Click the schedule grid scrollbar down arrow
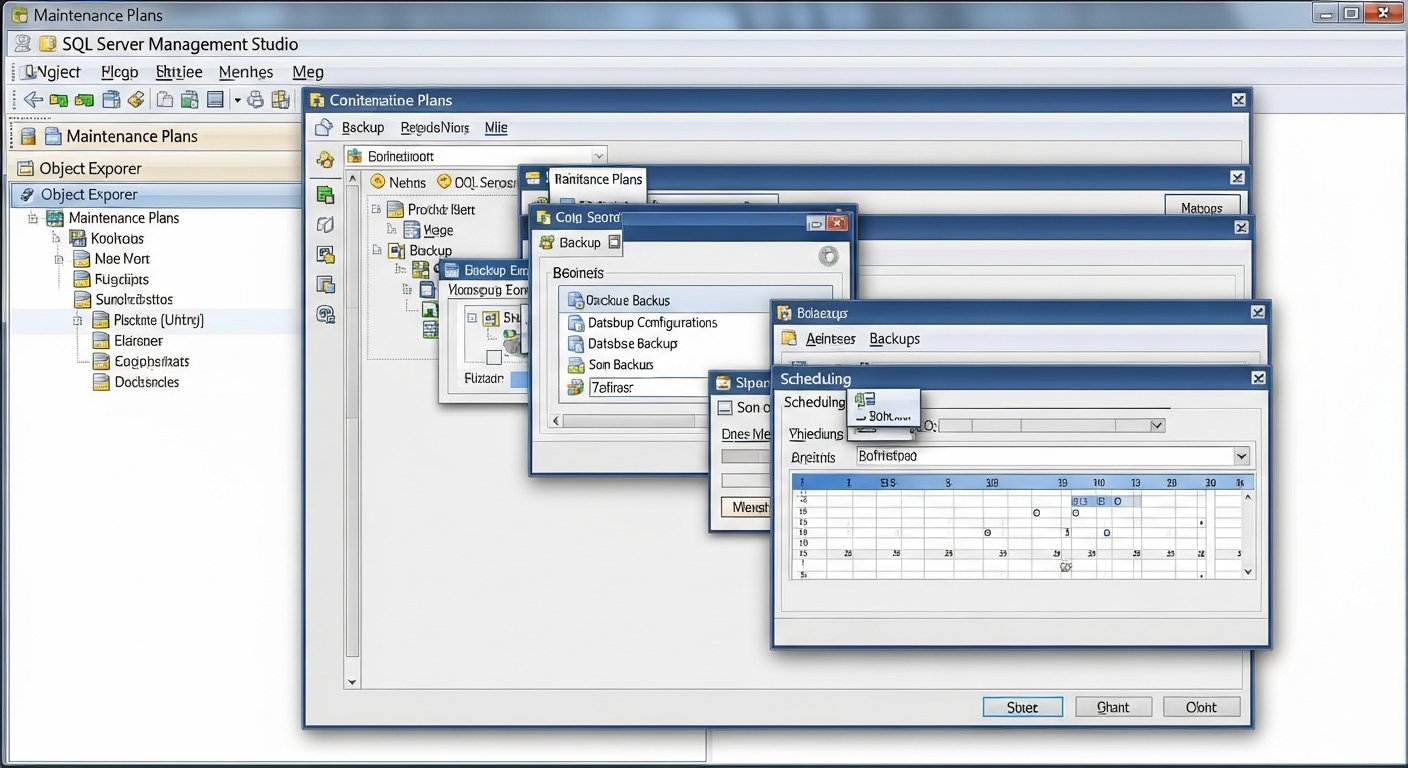 [x=1247, y=571]
